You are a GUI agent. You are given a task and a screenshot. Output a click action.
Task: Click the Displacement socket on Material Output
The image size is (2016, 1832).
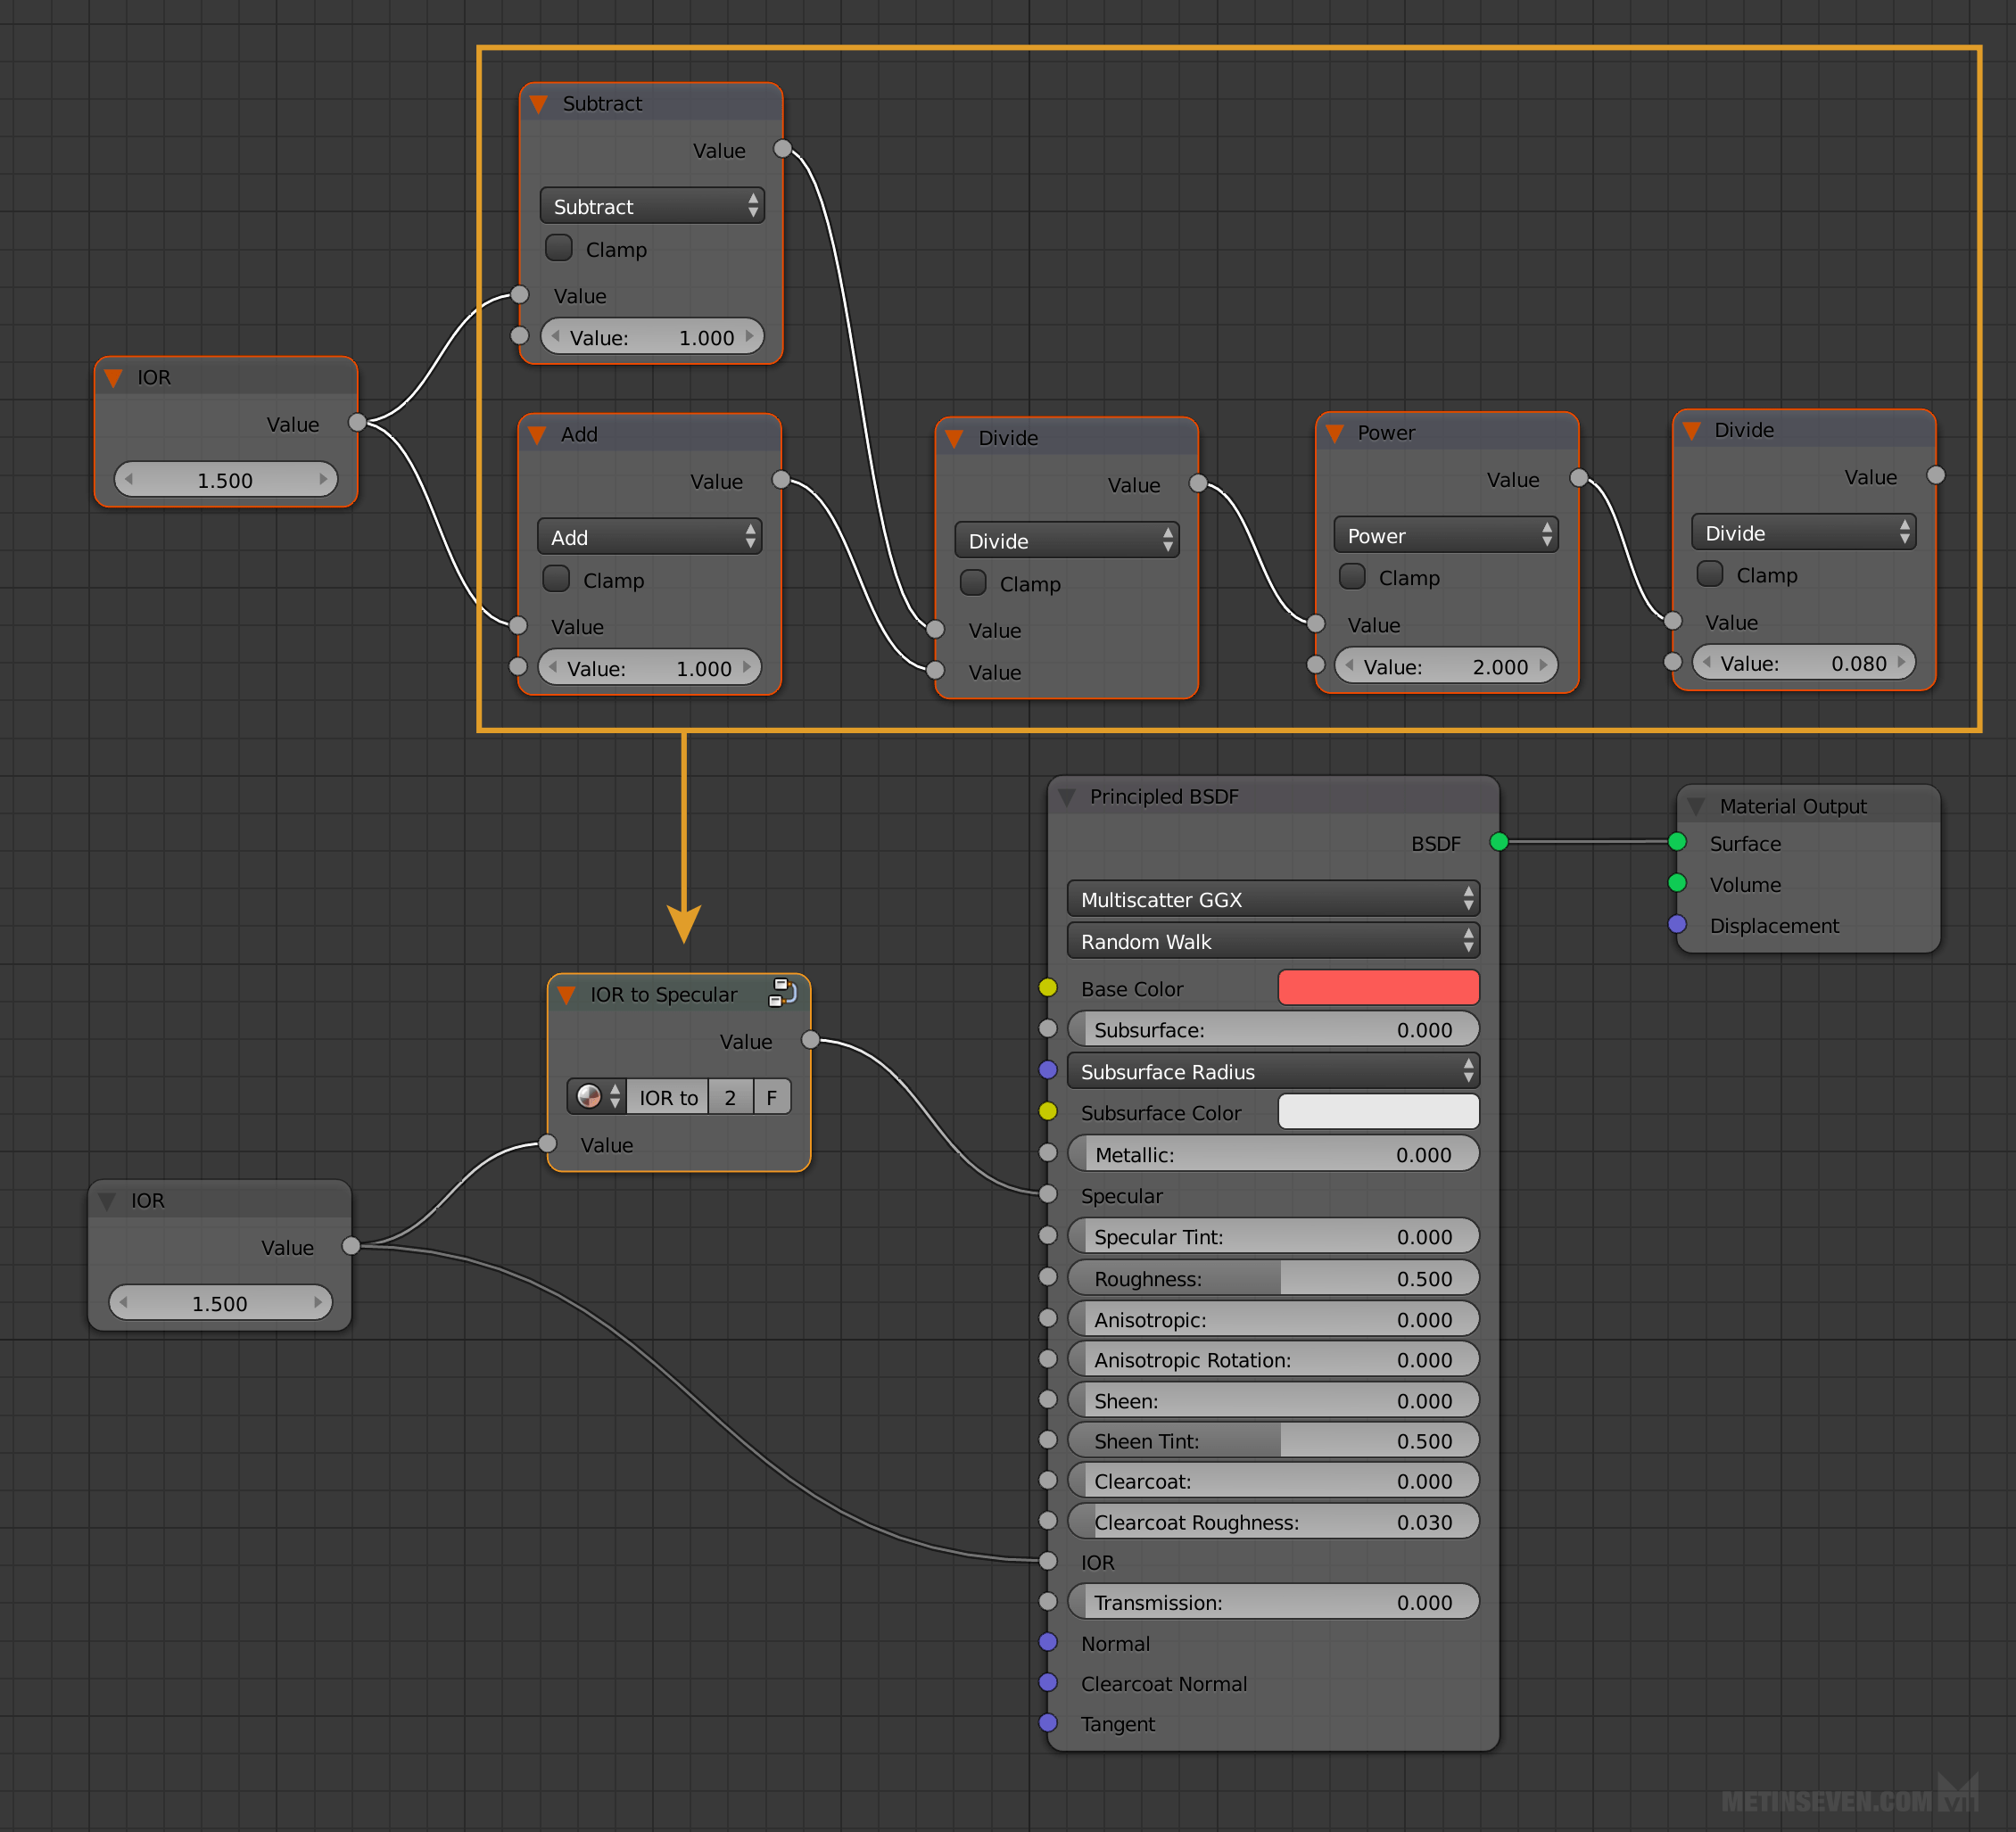click(x=1677, y=924)
